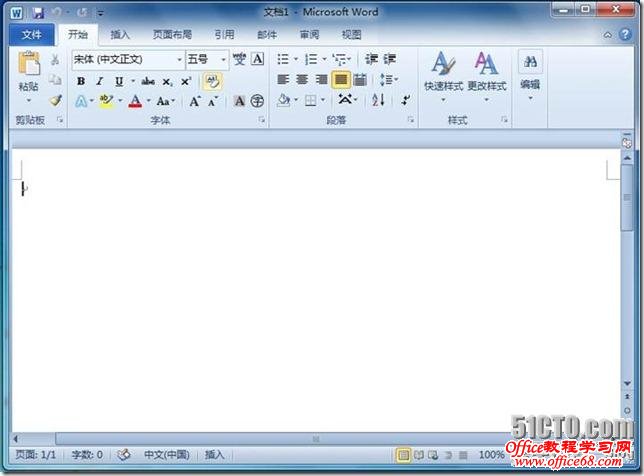This screenshot has height=476, width=644.
Task: Click the Grow Font icon
Action: (x=195, y=101)
